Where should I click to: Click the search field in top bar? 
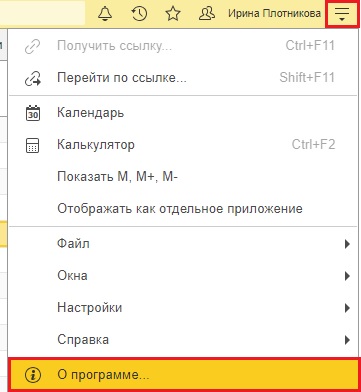pos(42,13)
